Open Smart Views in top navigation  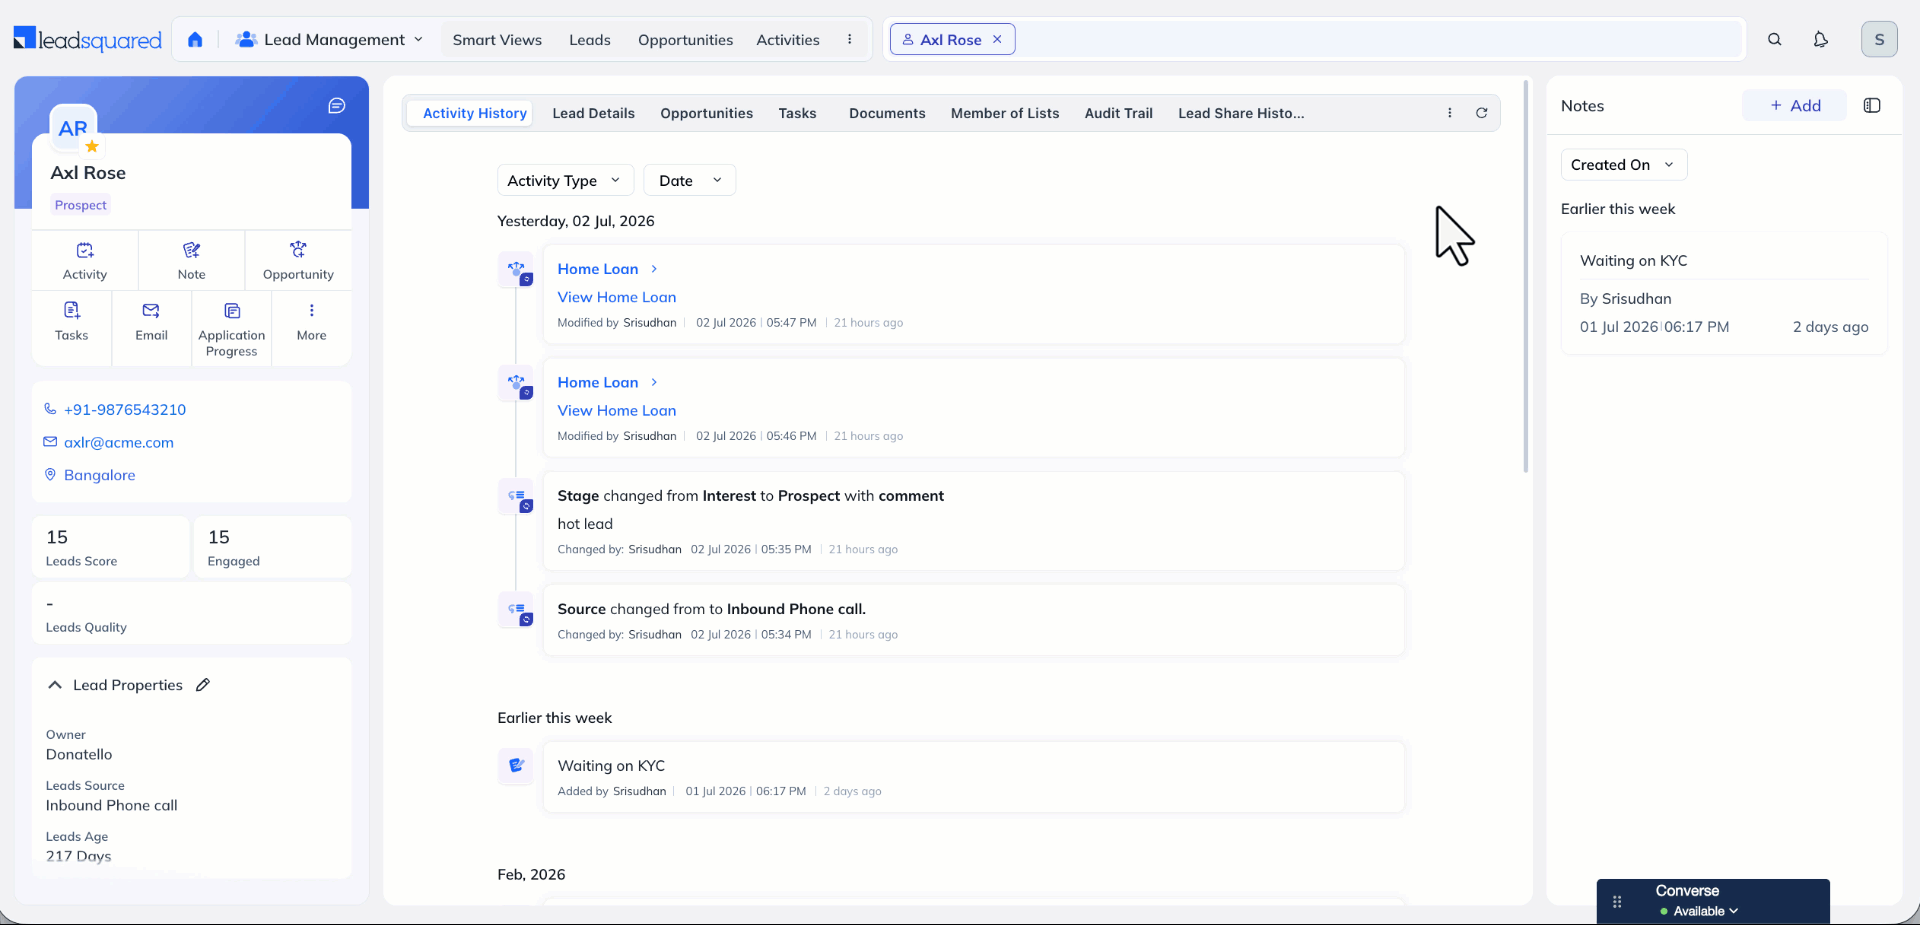point(497,39)
